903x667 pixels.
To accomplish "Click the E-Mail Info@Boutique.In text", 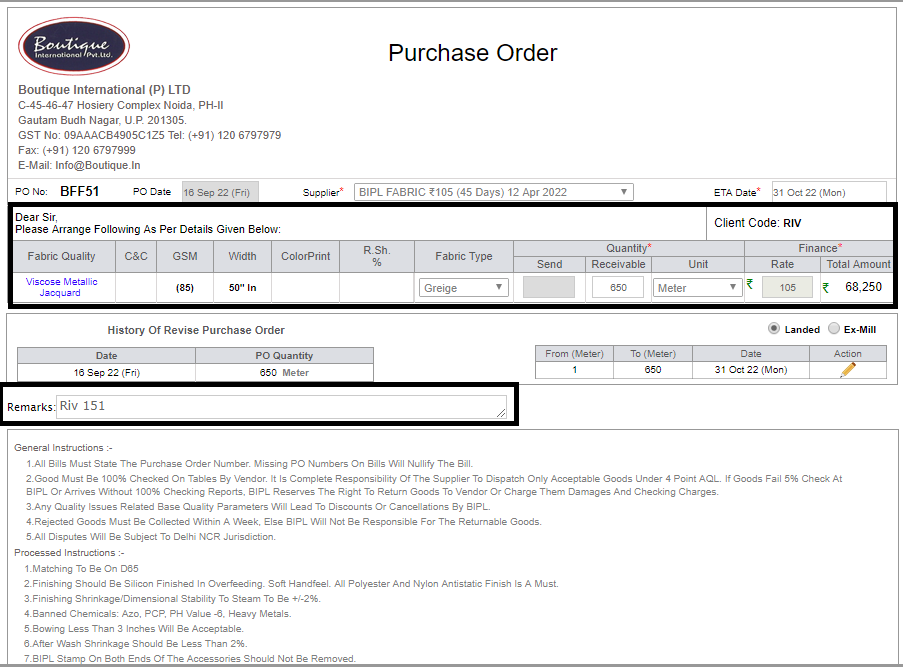I will point(79,165).
